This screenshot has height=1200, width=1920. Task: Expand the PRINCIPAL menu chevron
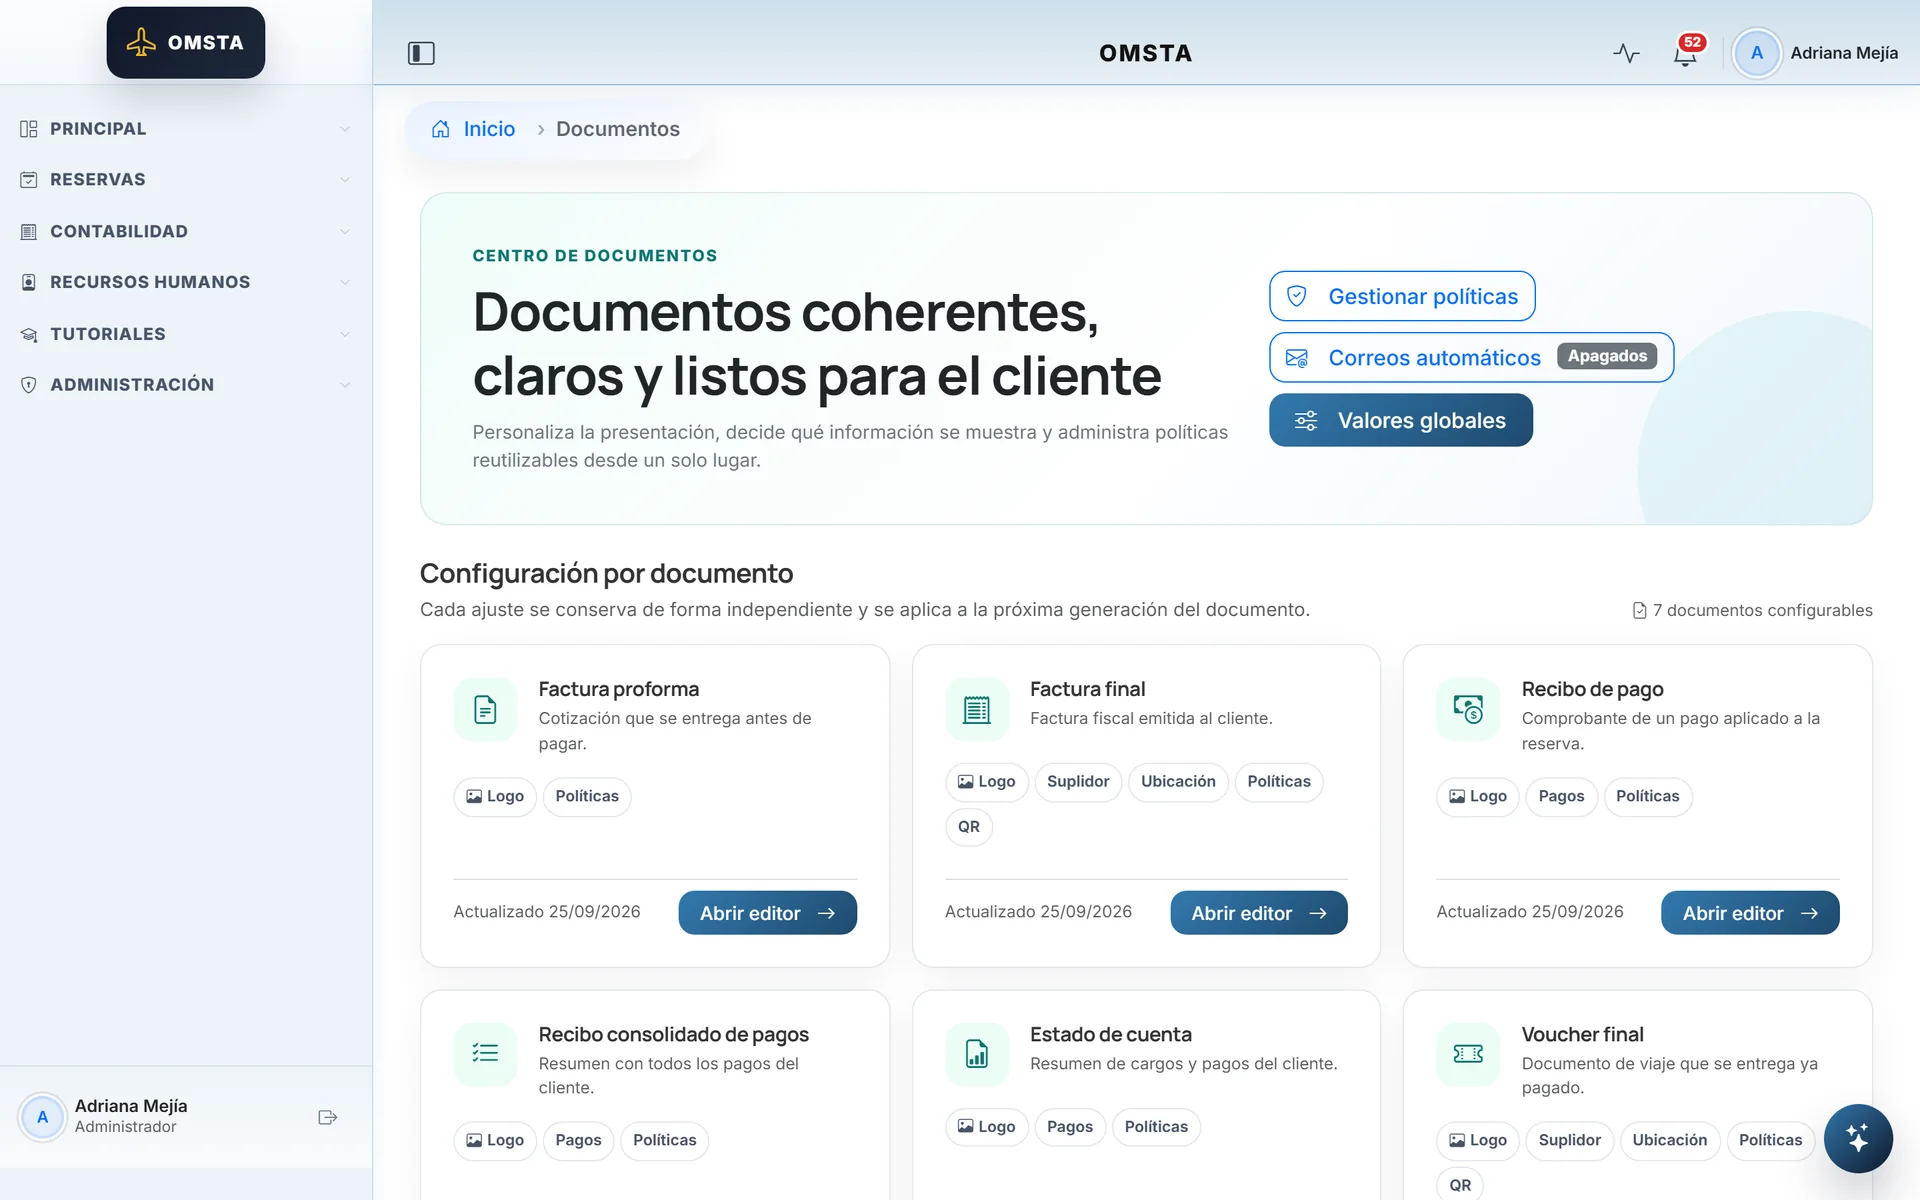pos(345,129)
